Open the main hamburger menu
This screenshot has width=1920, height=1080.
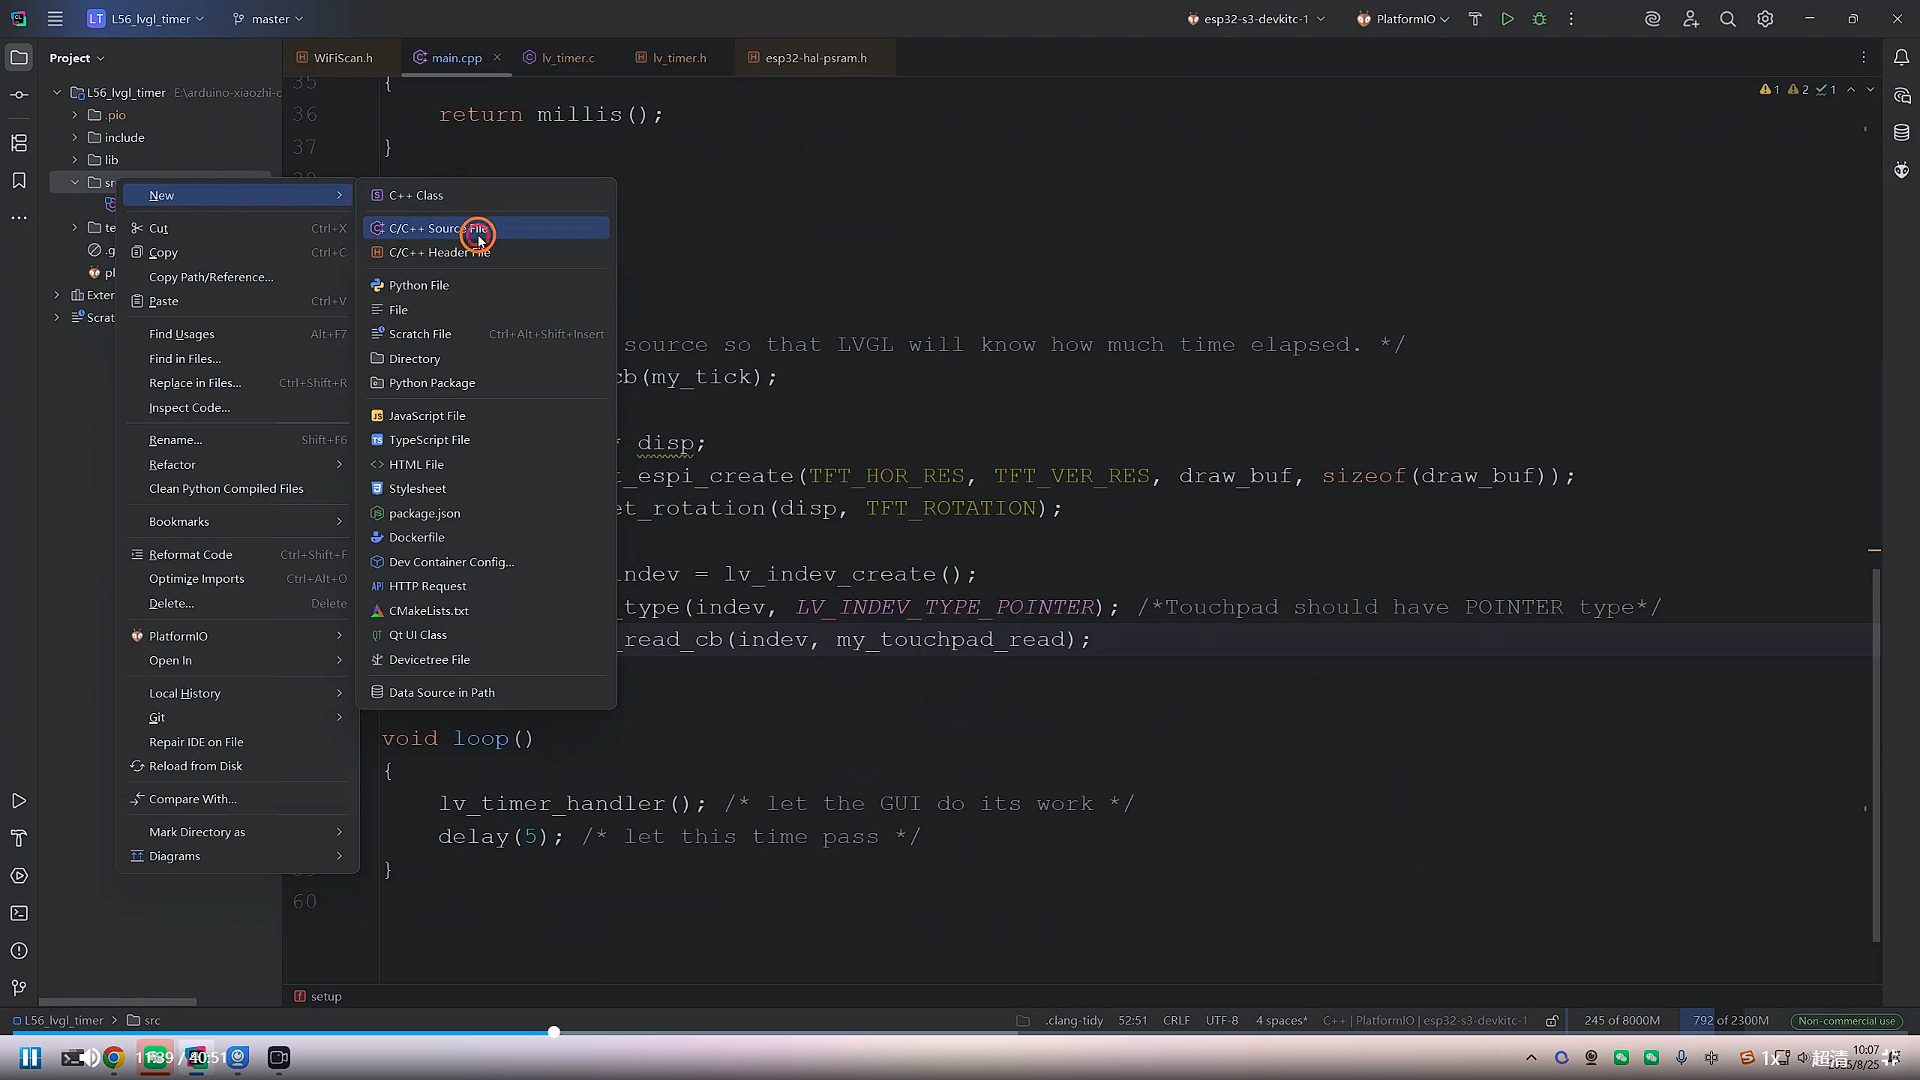55,19
